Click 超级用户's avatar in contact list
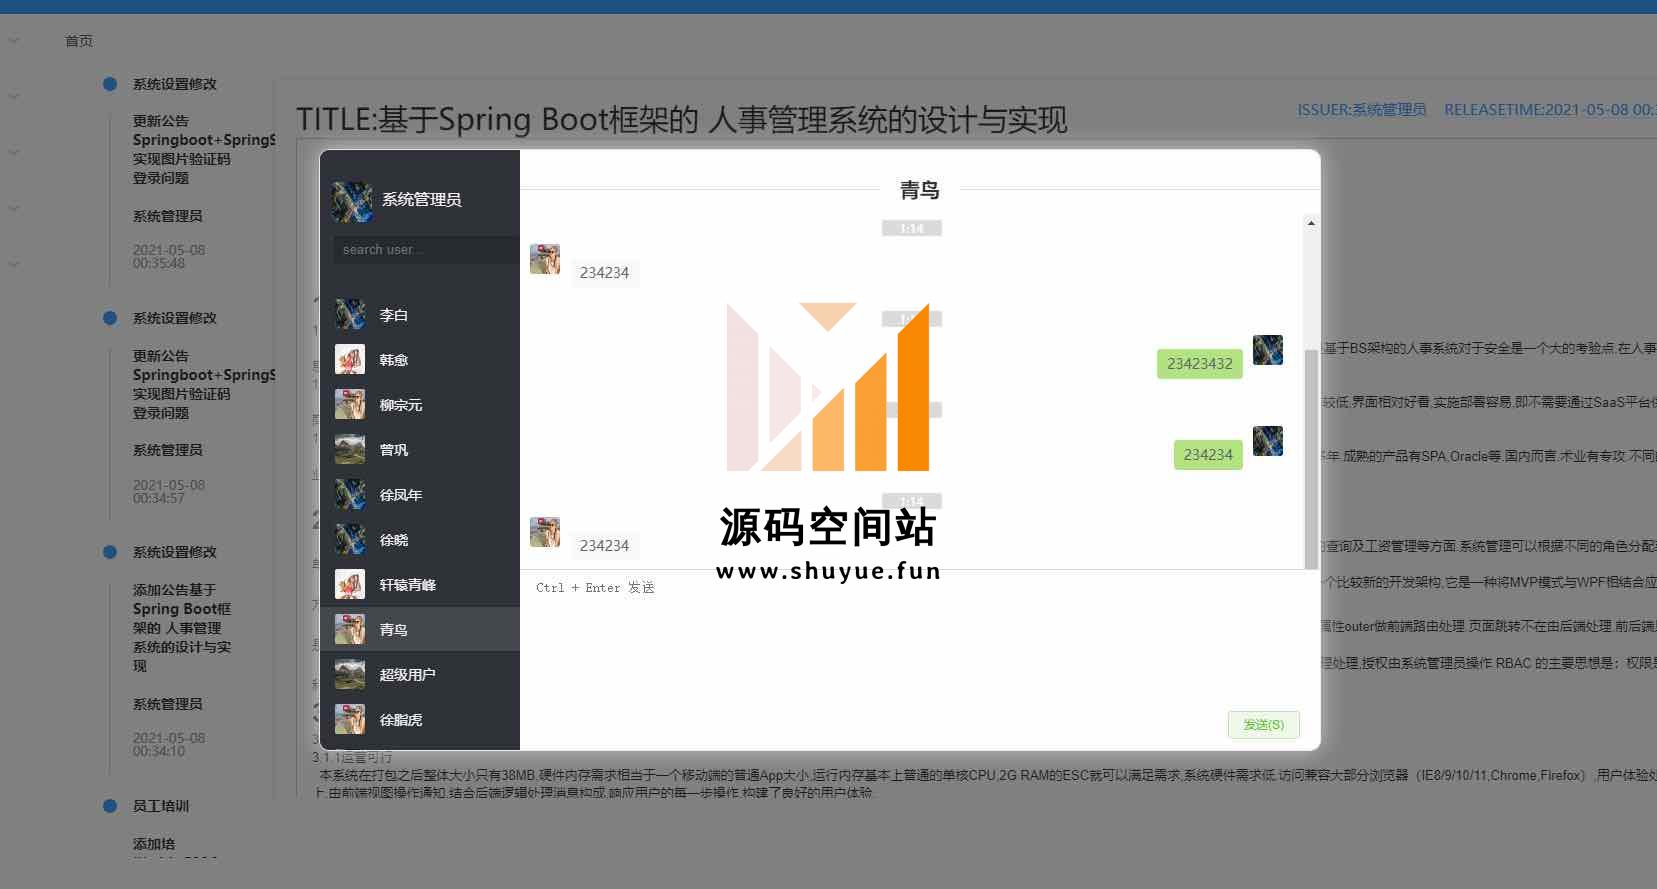 (350, 674)
